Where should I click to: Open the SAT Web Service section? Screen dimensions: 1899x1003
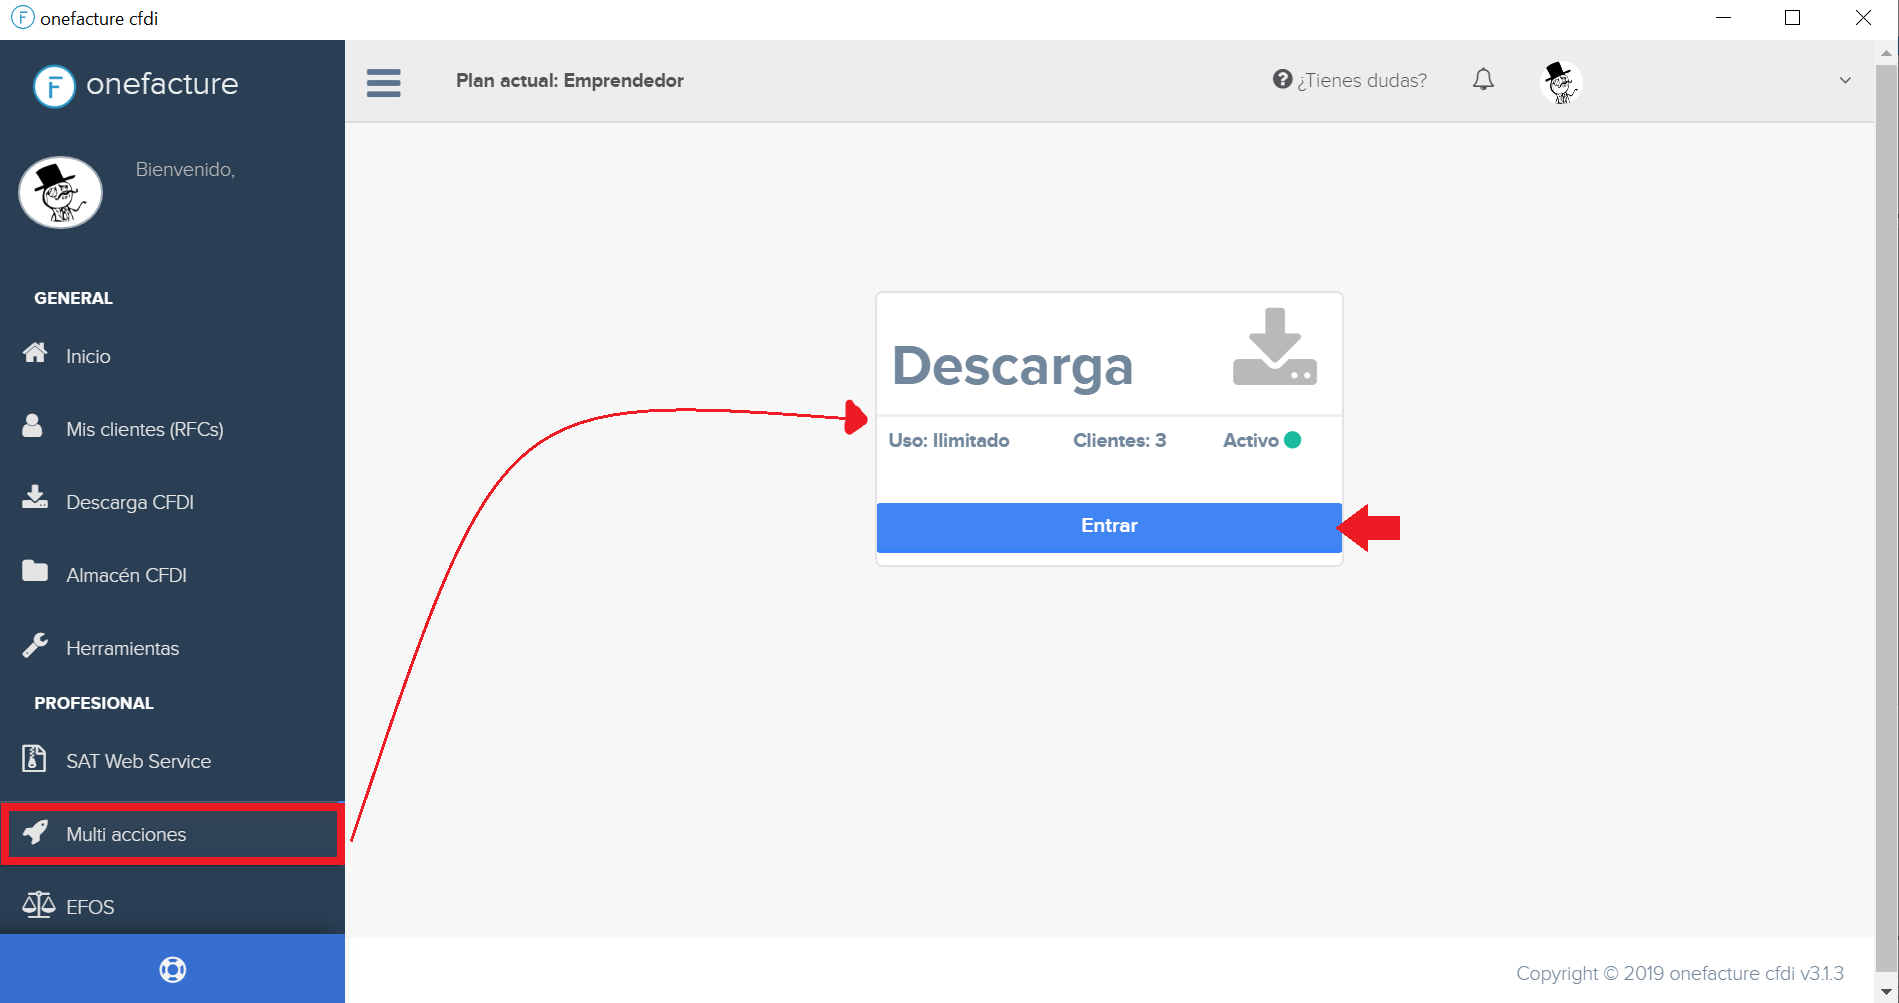click(137, 761)
